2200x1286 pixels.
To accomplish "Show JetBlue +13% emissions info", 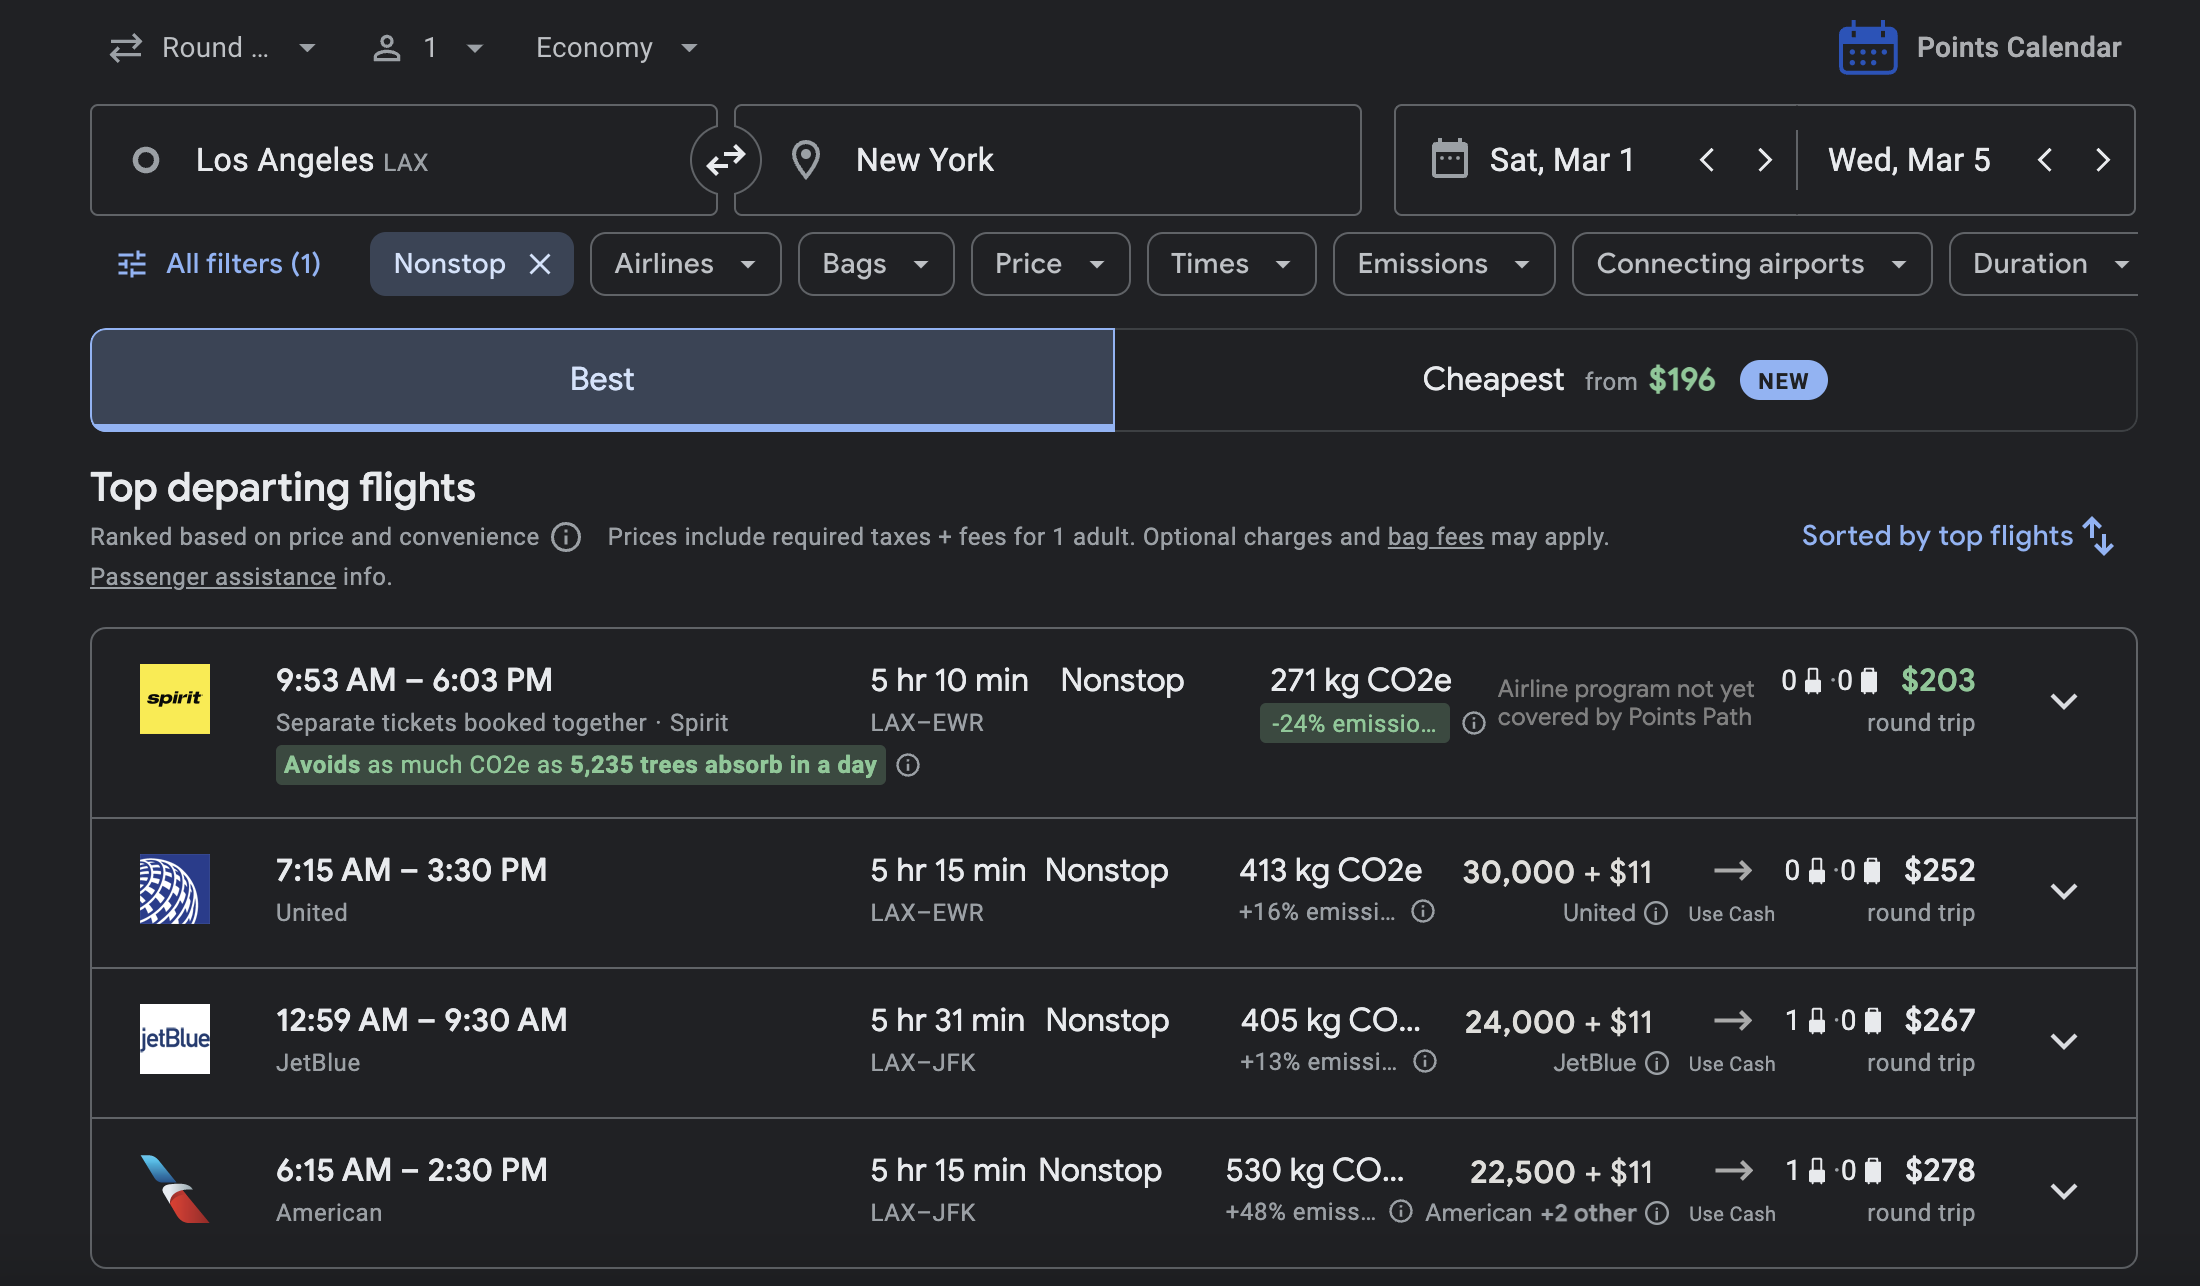I will click(1425, 1061).
